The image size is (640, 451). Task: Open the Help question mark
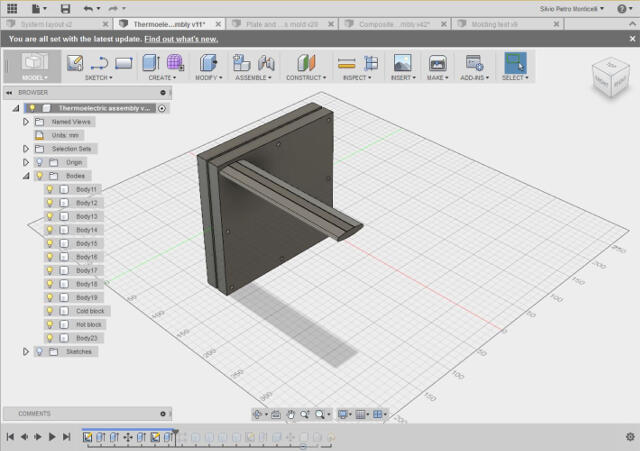622,9
